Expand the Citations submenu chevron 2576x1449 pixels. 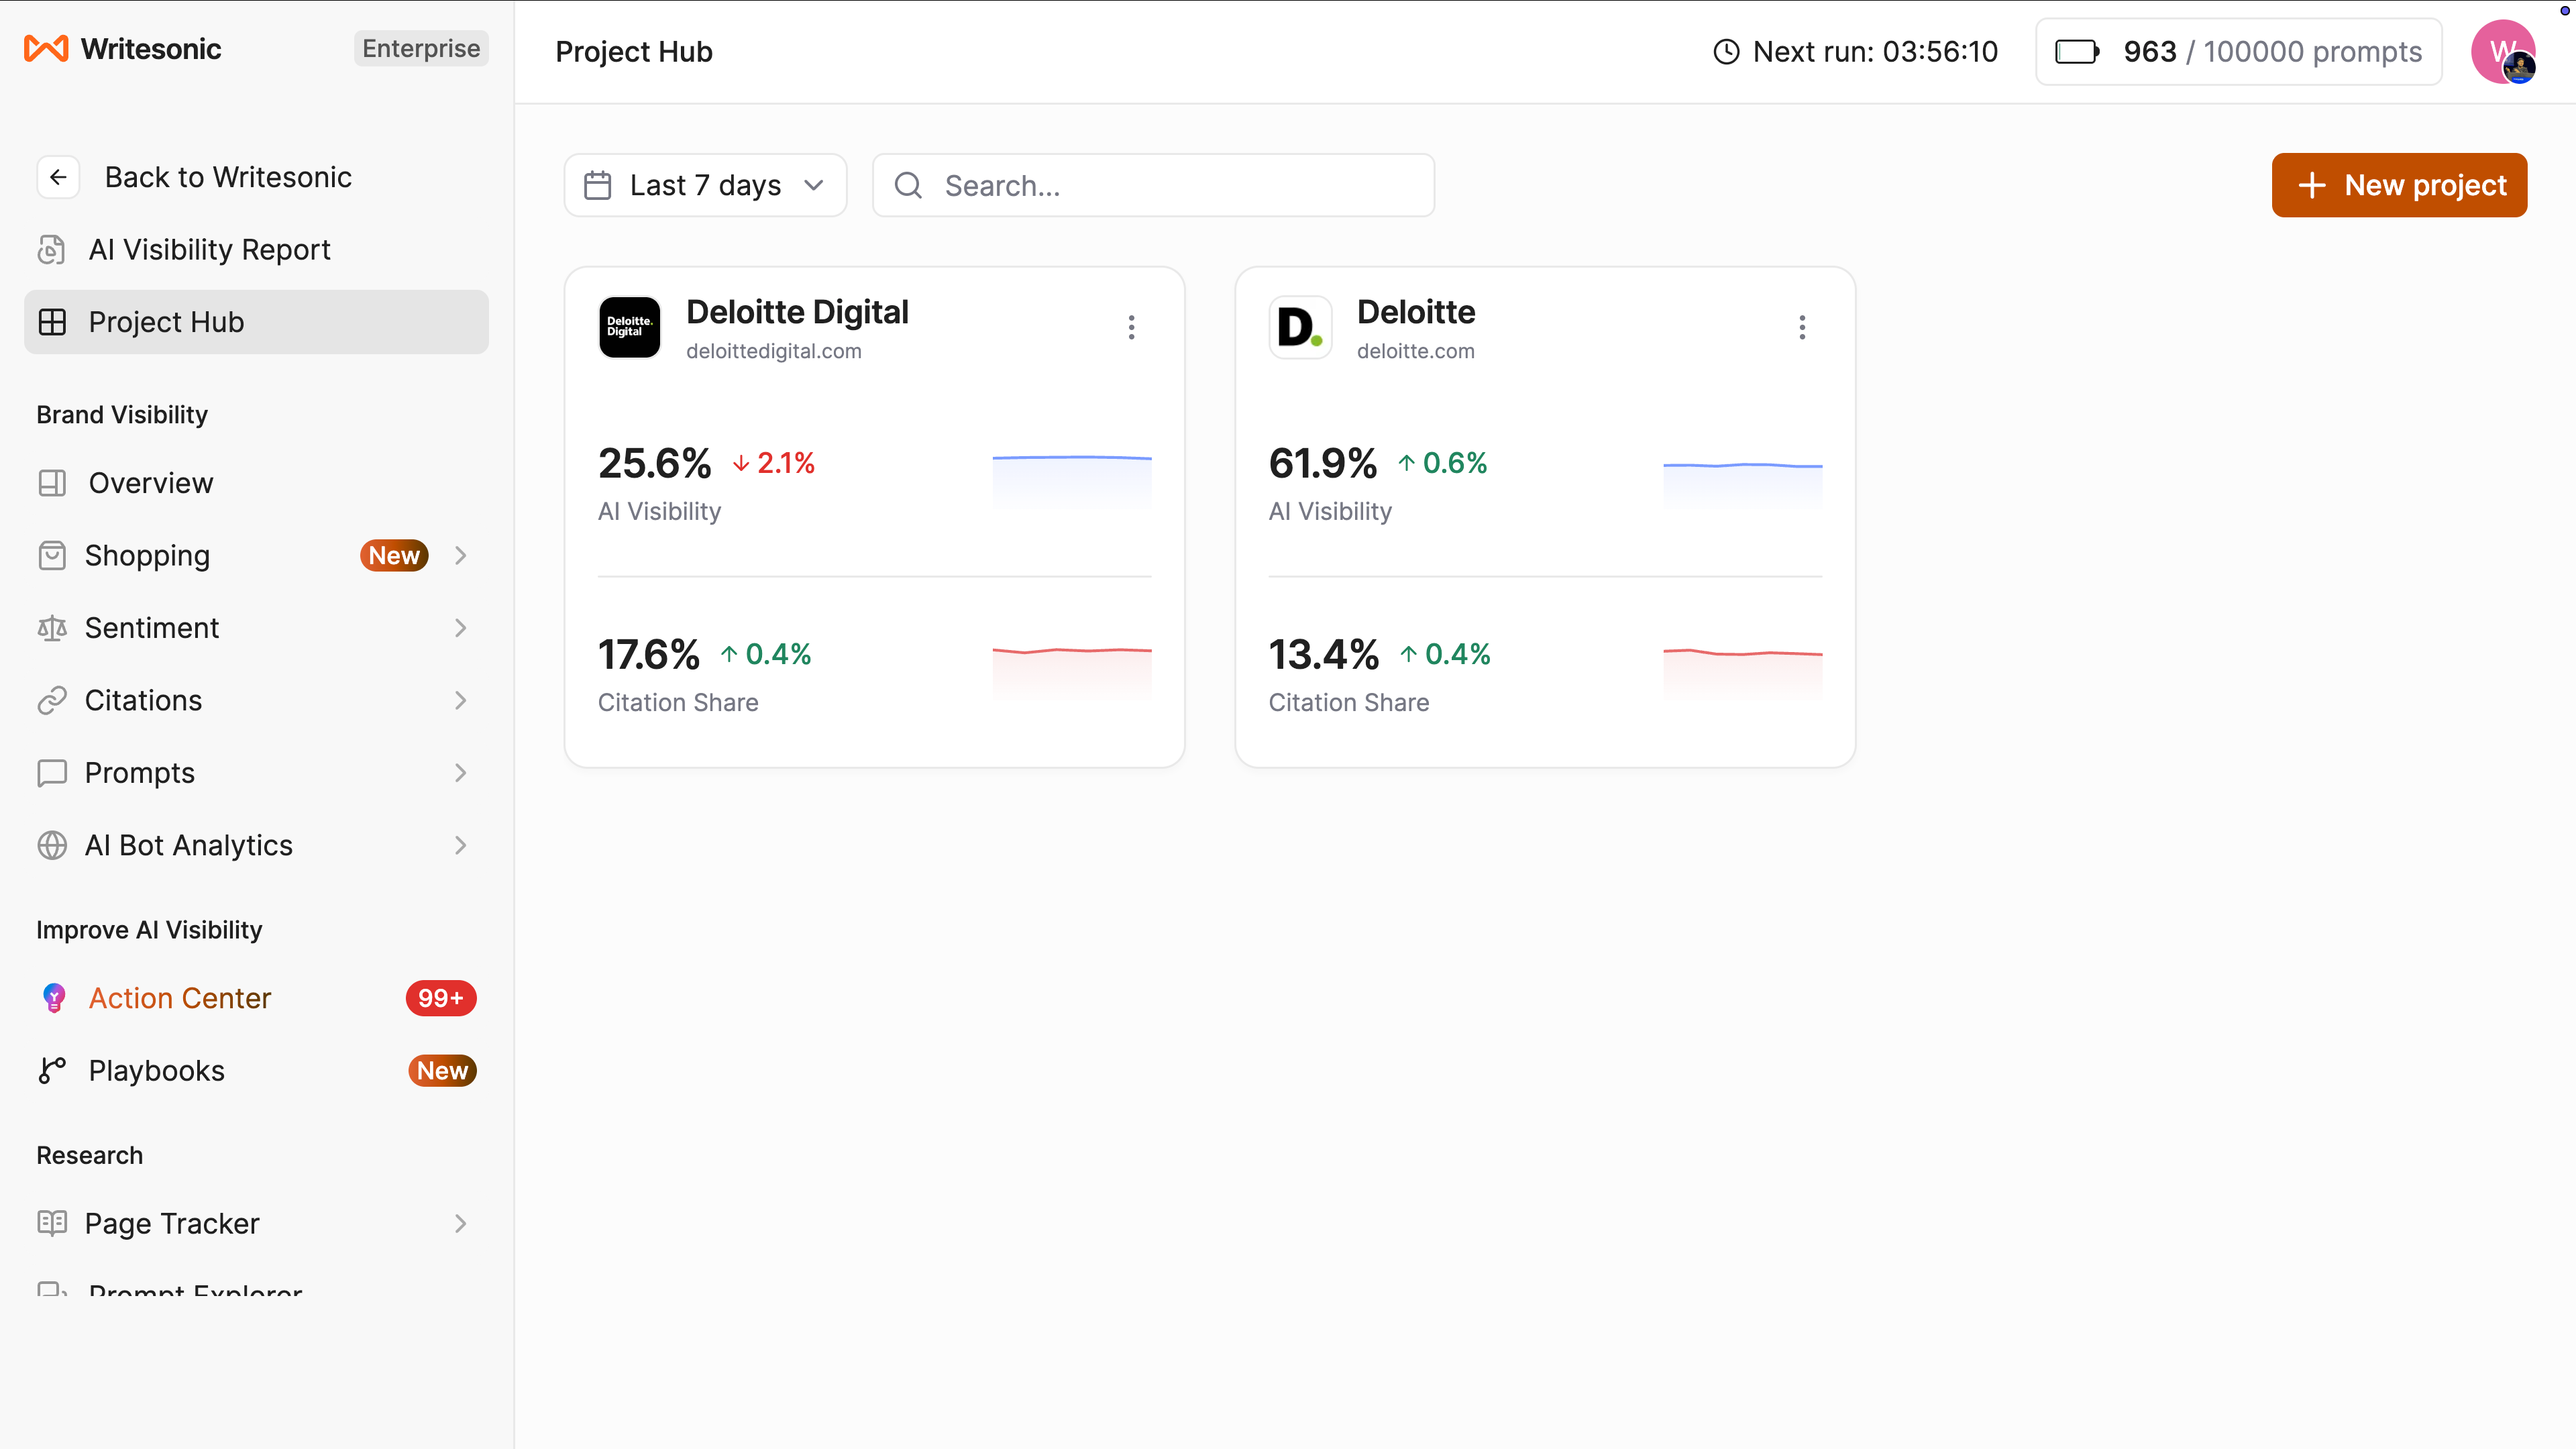pos(460,701)
